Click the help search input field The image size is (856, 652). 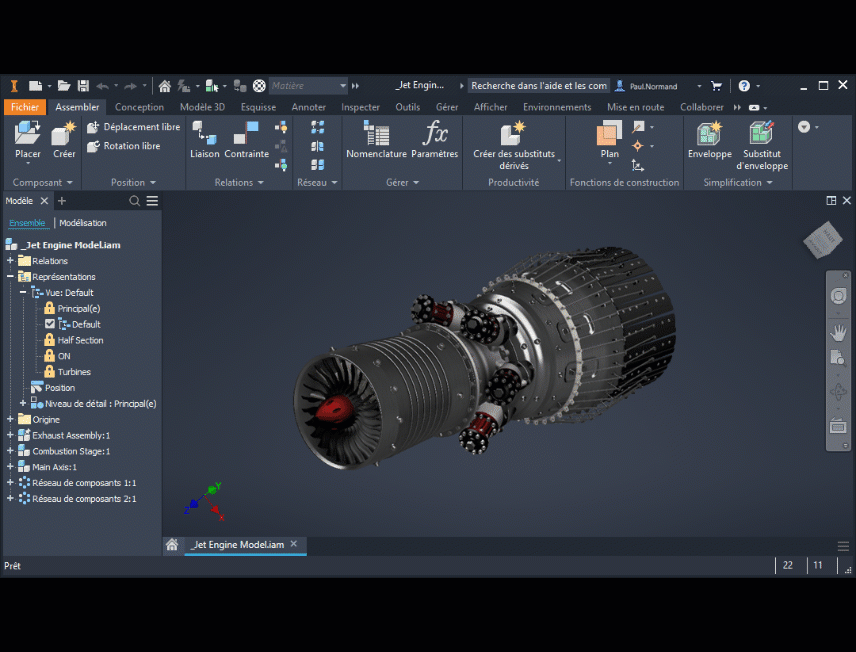tap(538, 86)
